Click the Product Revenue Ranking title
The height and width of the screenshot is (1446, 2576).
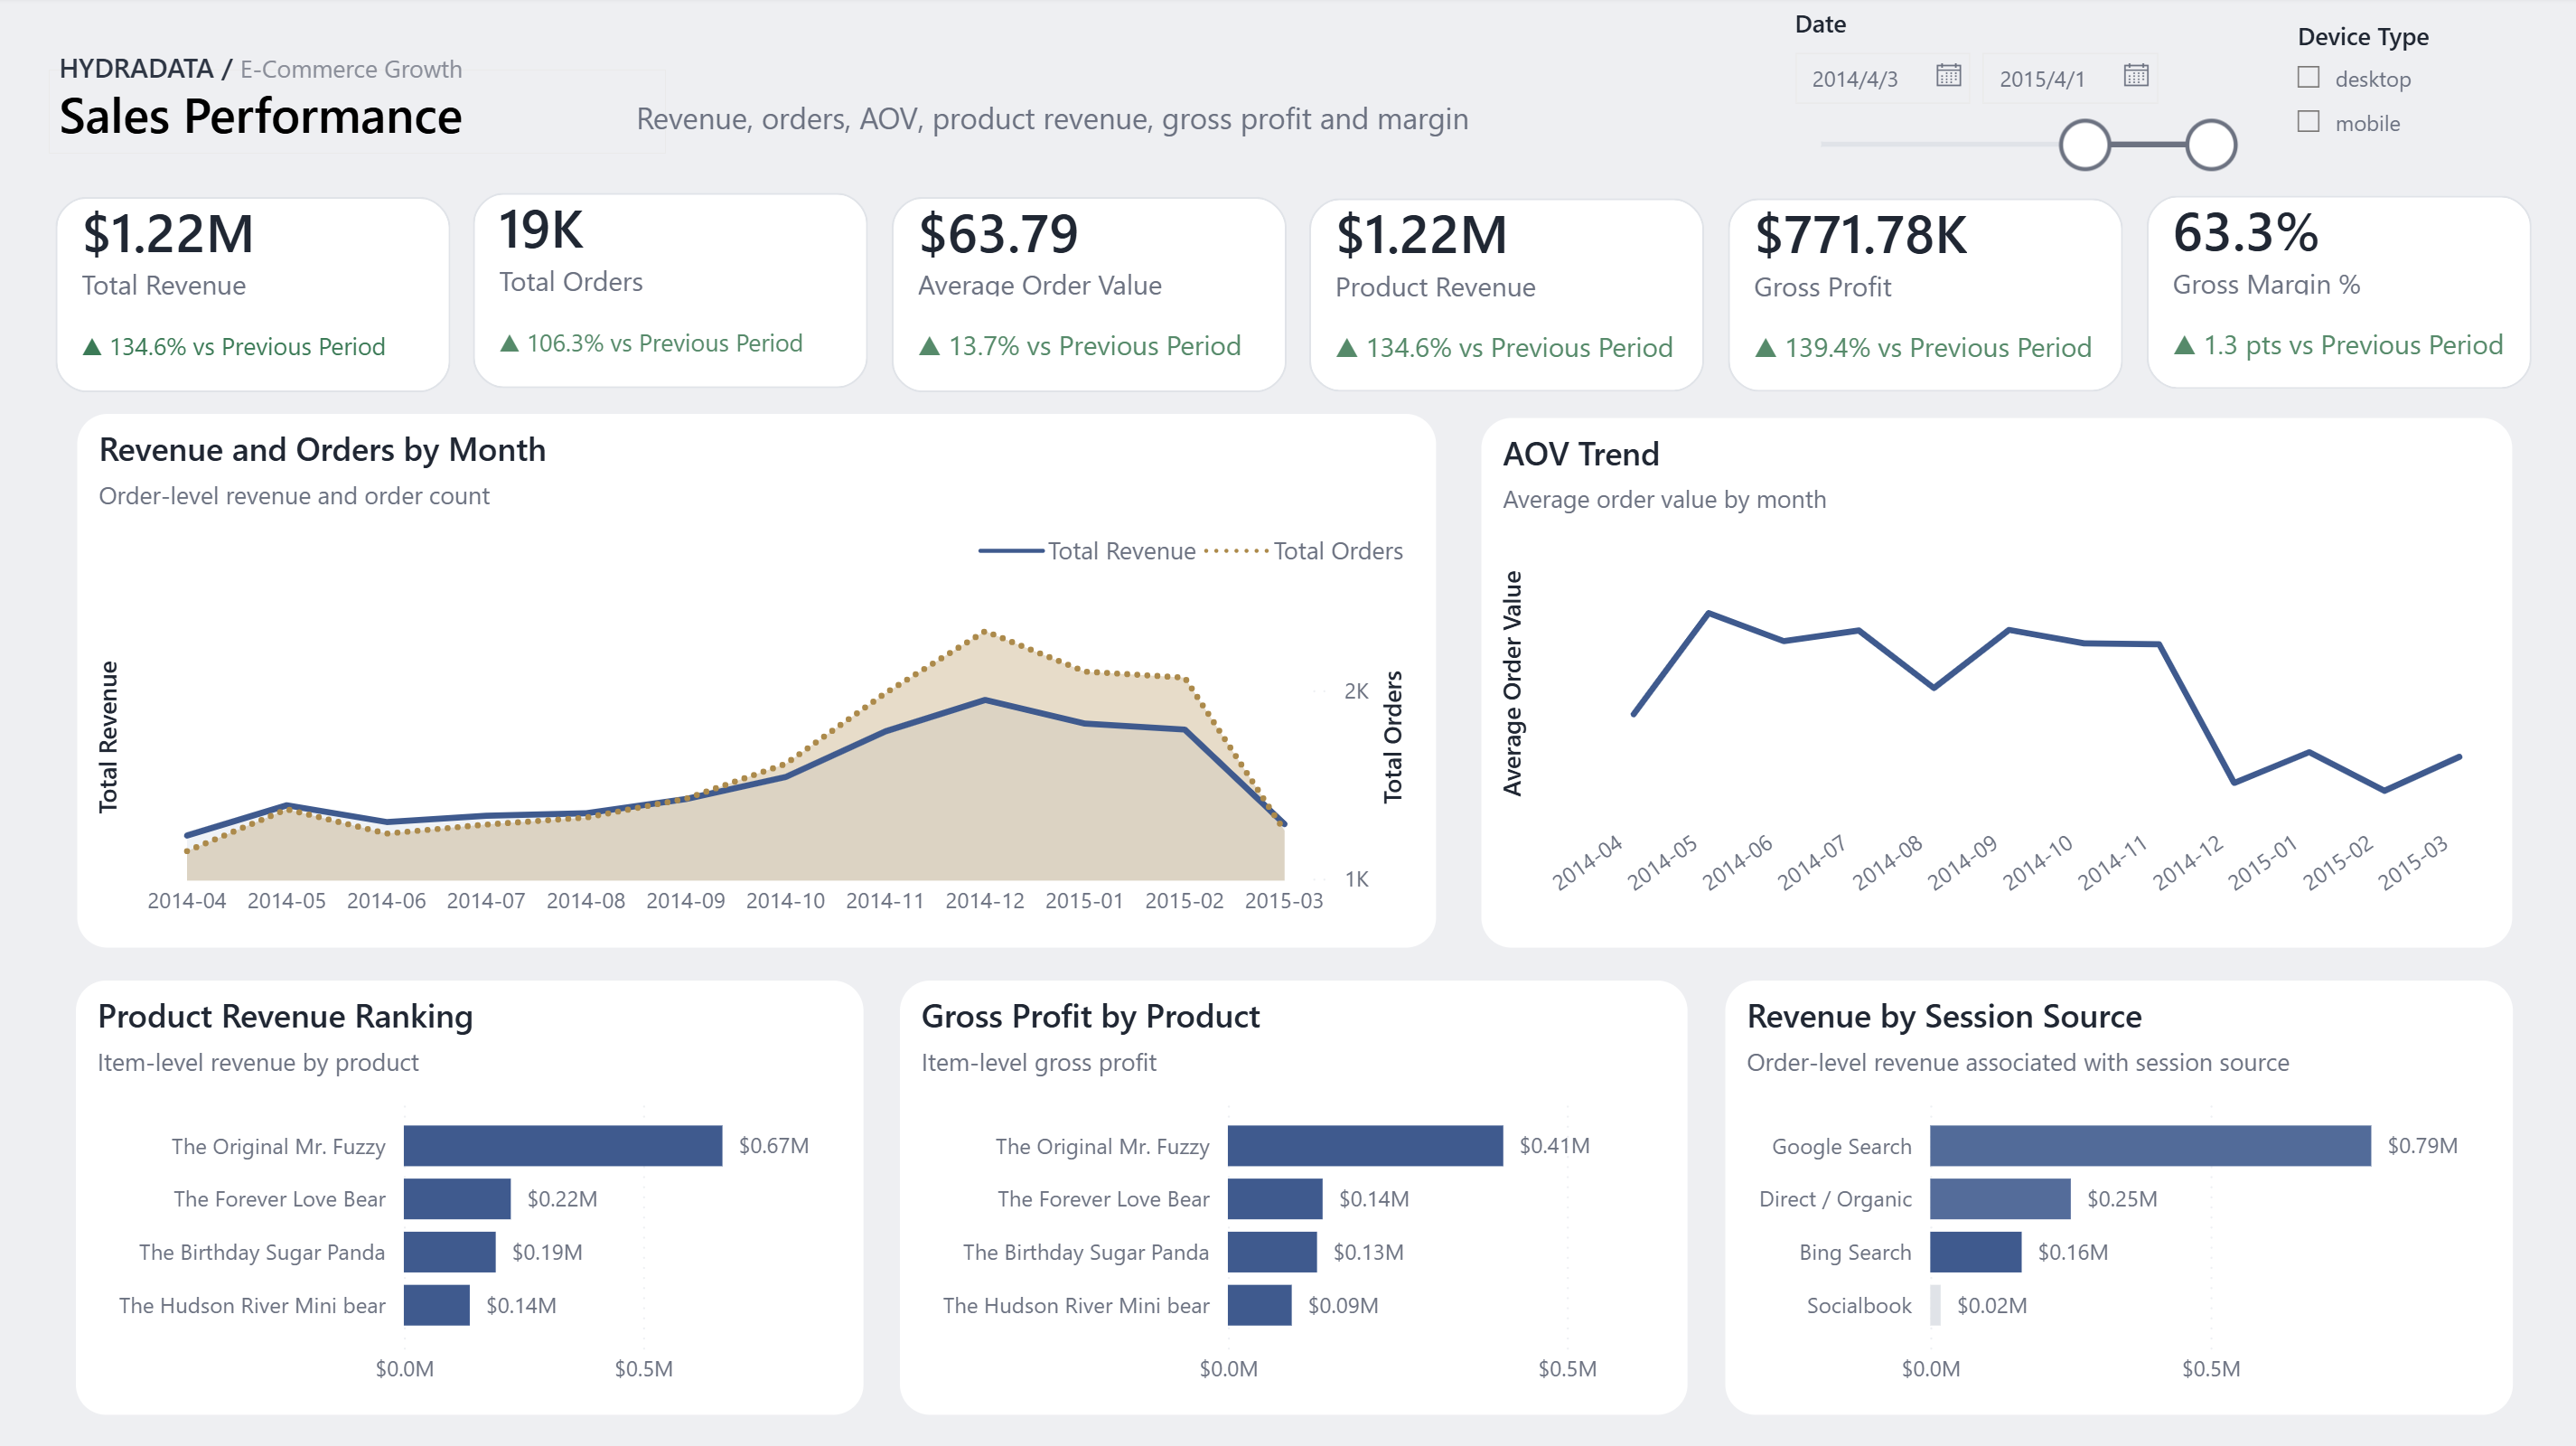coord(285,1017)
